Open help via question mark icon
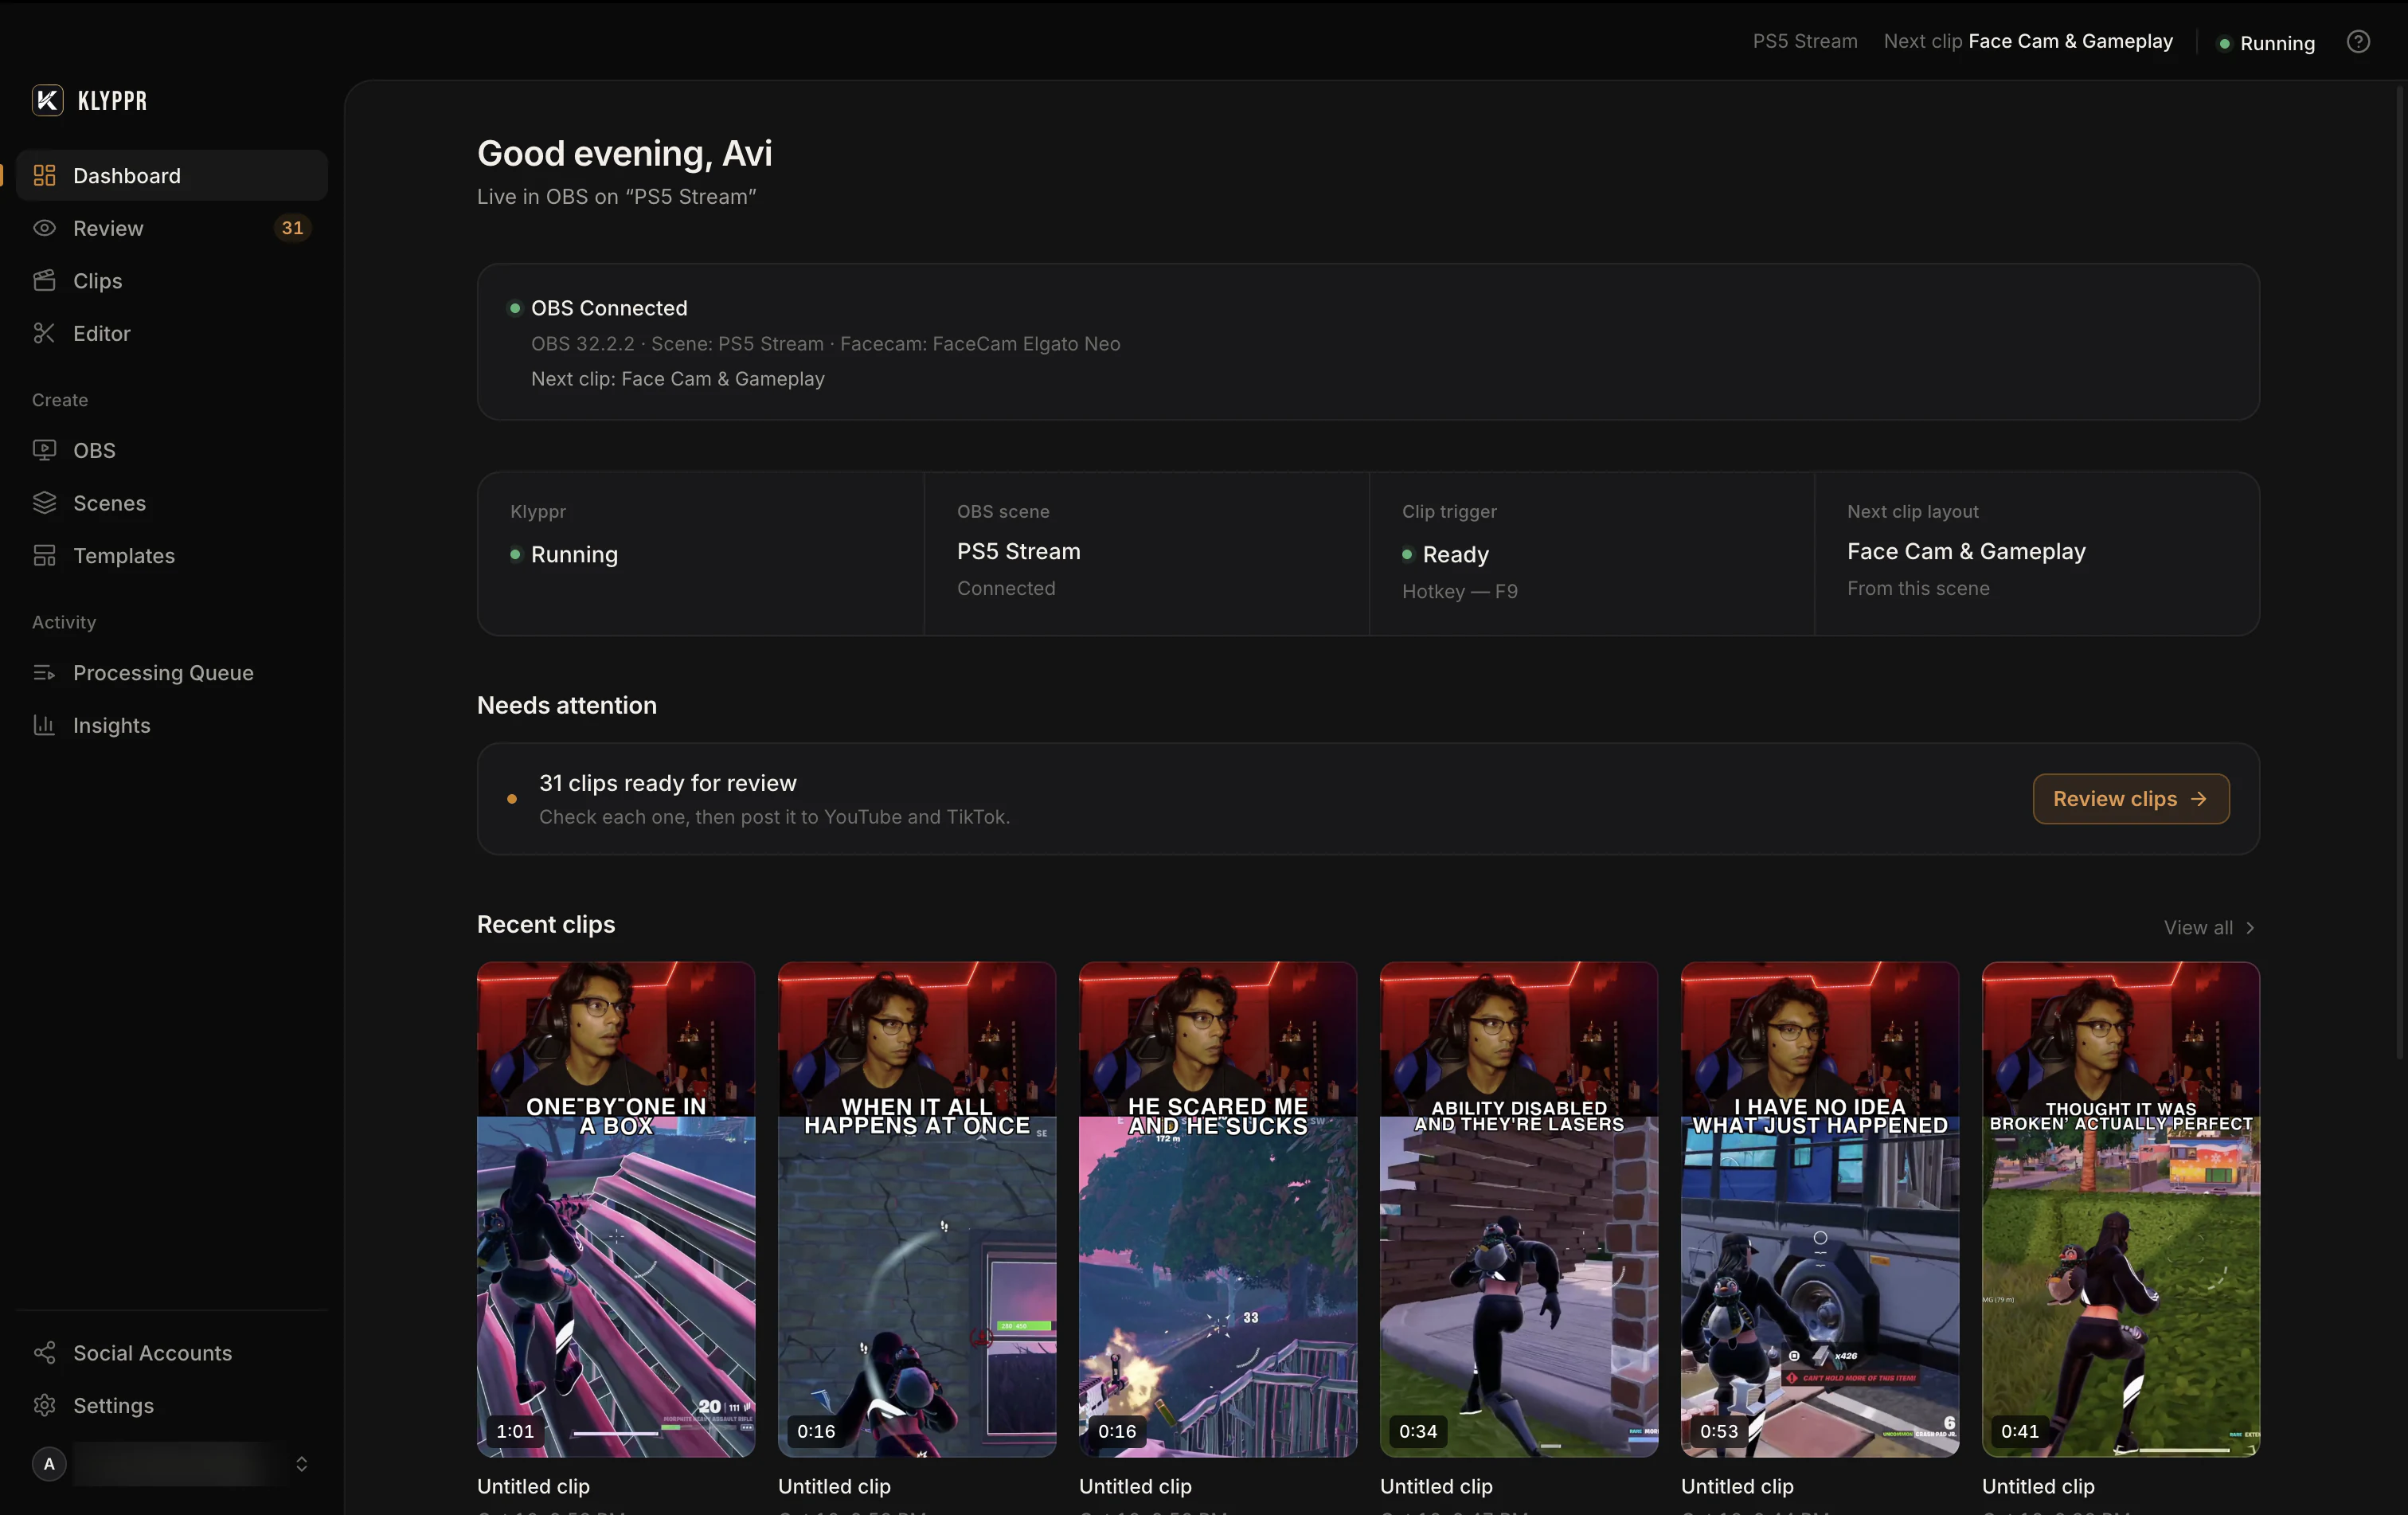The height and width of the screenshot is (1515, 2408). [2358, 42]
